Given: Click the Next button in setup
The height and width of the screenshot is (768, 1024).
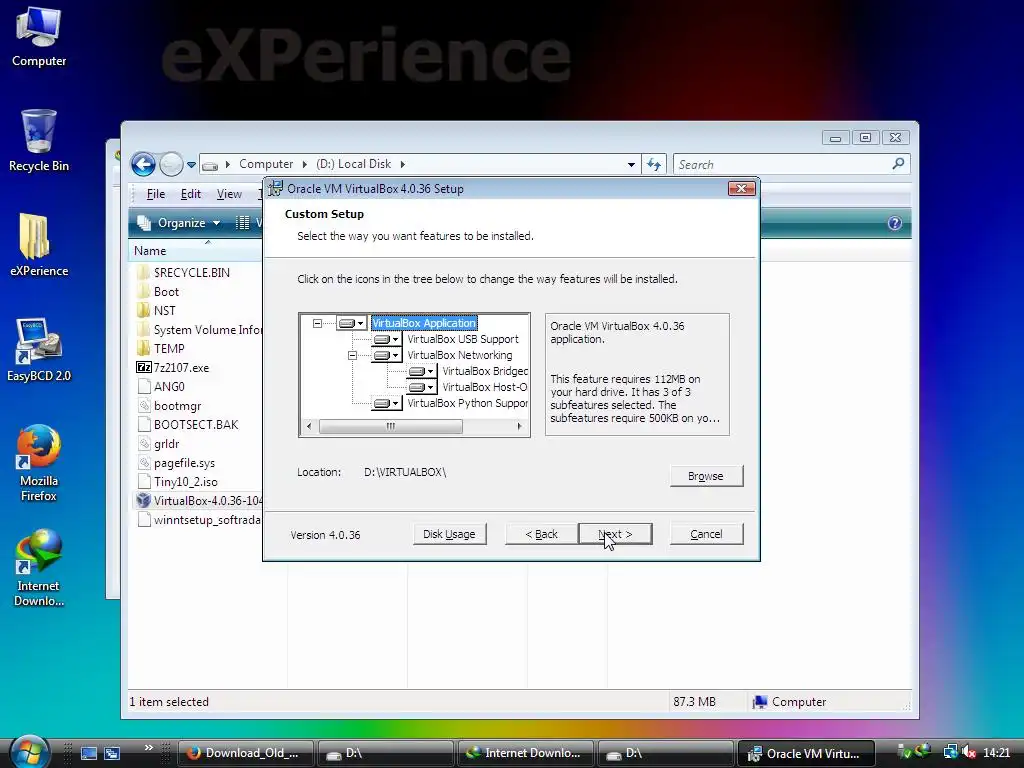Looking at the screenshot, I should pos(615,534).
